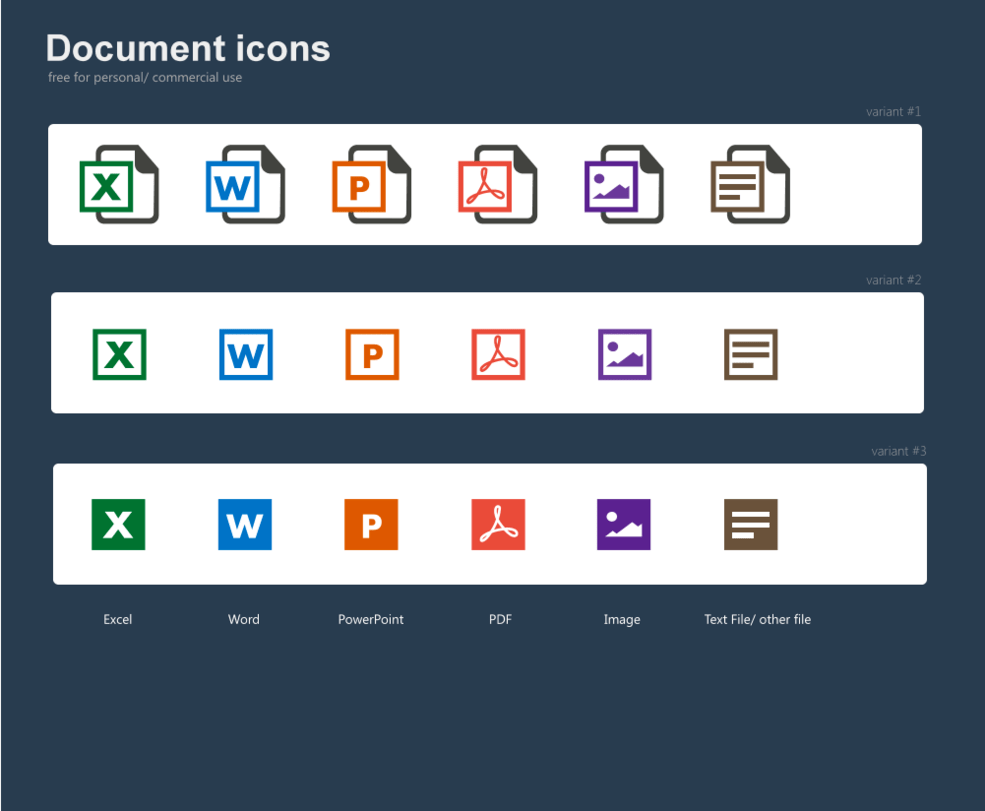Select the outlined Image icon in variant #2
The height and width of the screenshot is (811, 985).
(623, 354)
